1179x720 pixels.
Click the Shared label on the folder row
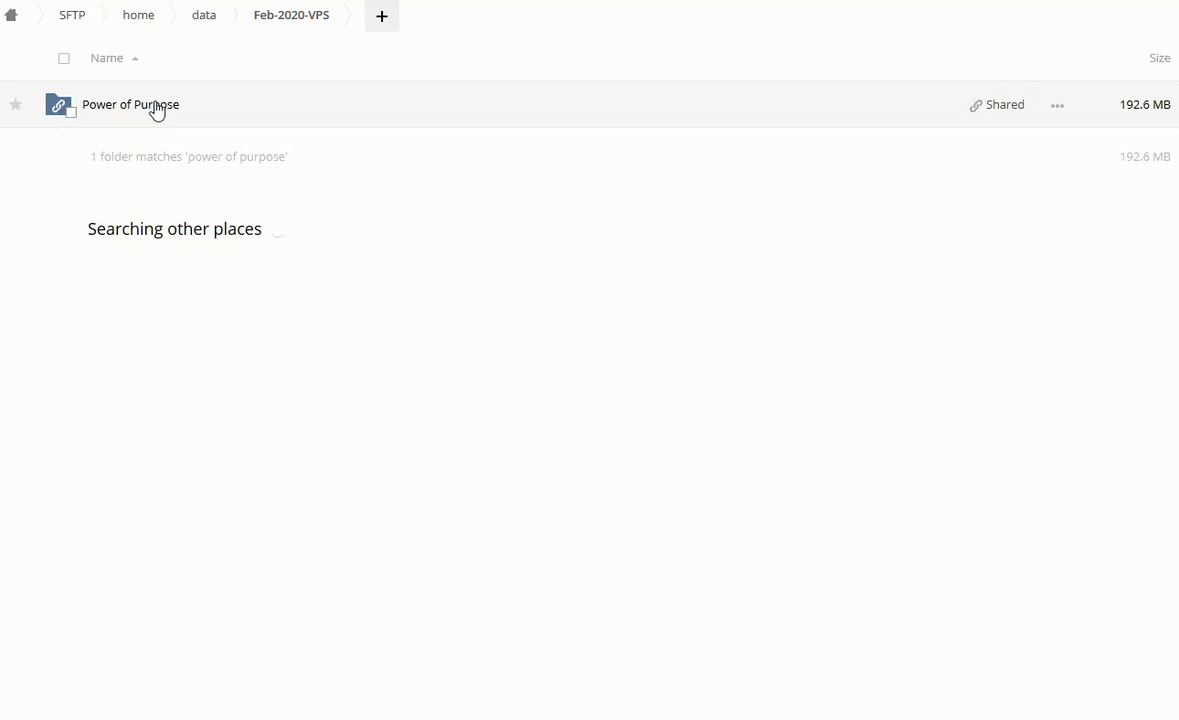coord(1005,104)
